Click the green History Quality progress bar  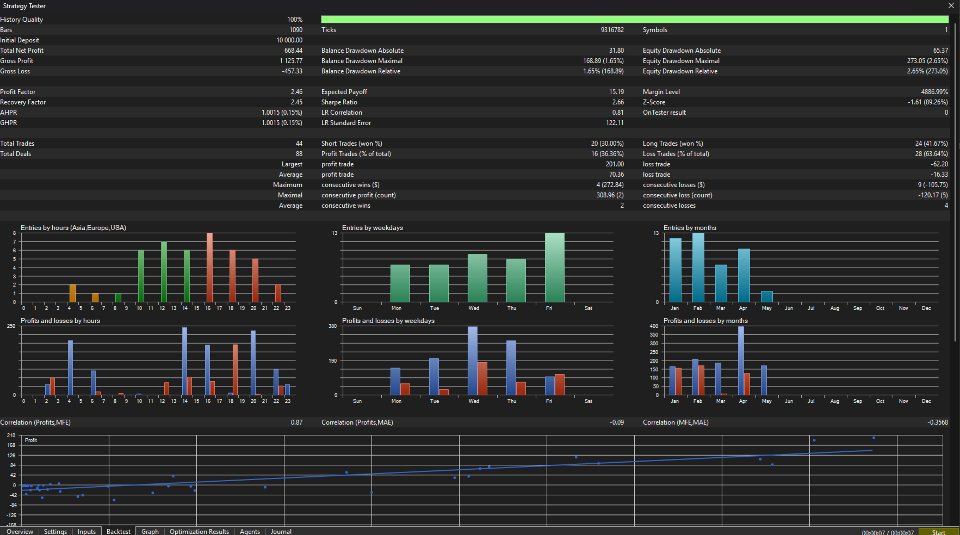point(634,20)
